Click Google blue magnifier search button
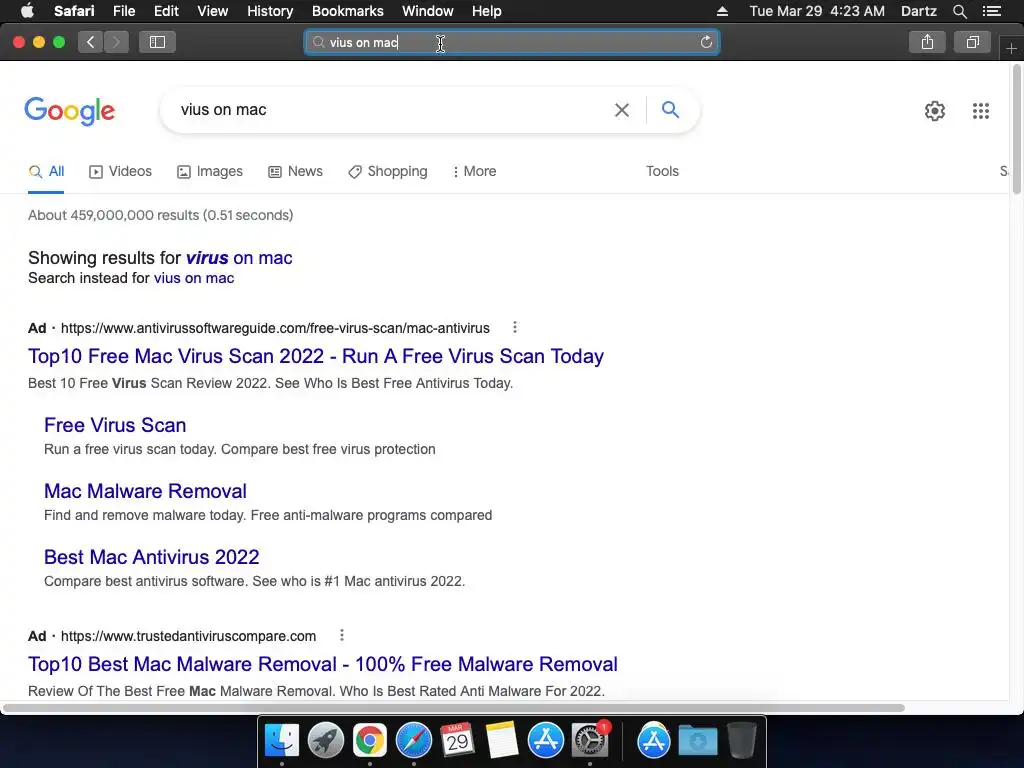1024x768 pixels. click(x=670, y=110)
